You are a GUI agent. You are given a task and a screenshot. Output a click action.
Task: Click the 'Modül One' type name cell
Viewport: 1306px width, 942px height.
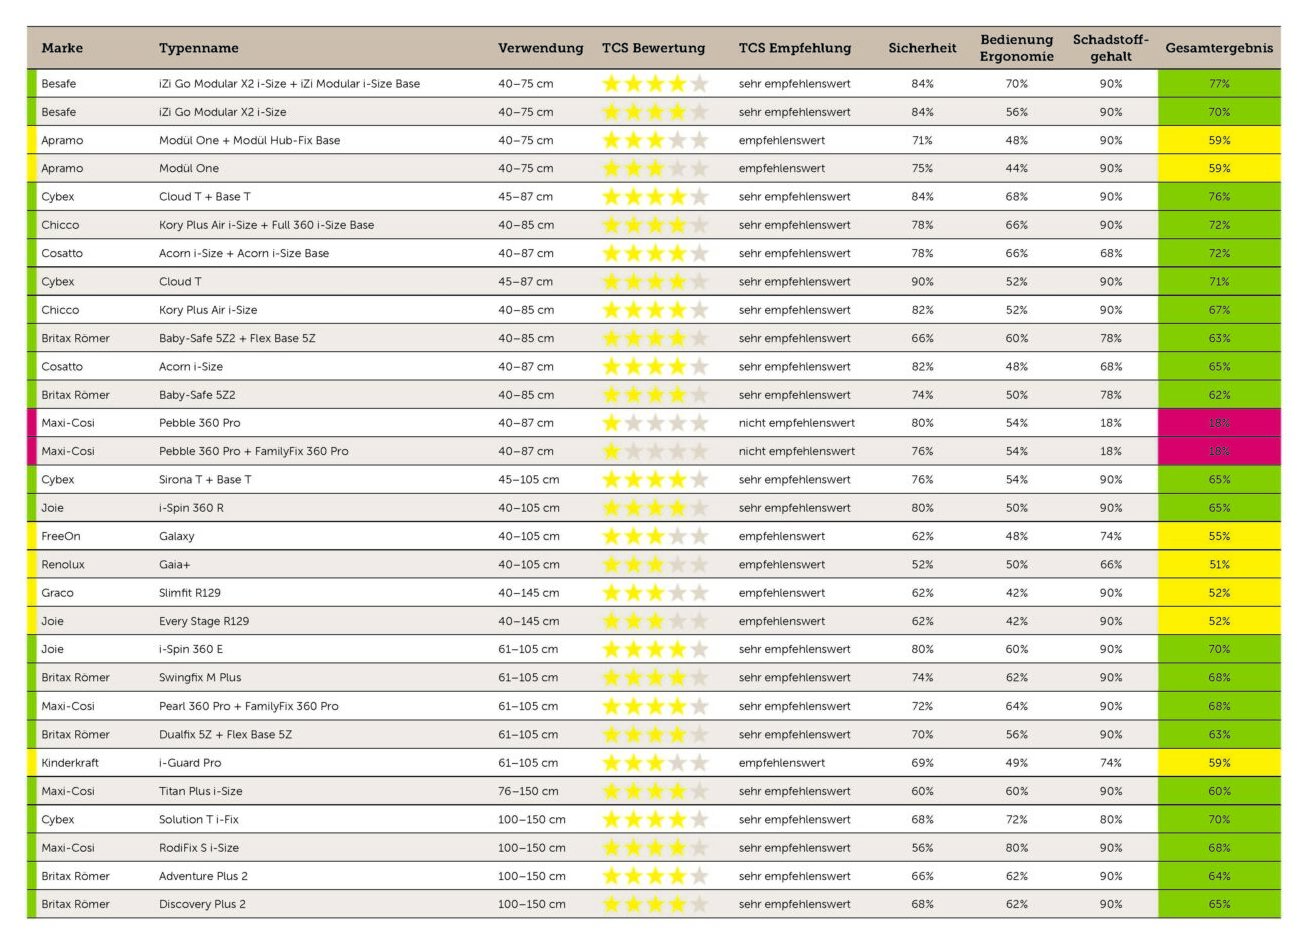point(189,169)
